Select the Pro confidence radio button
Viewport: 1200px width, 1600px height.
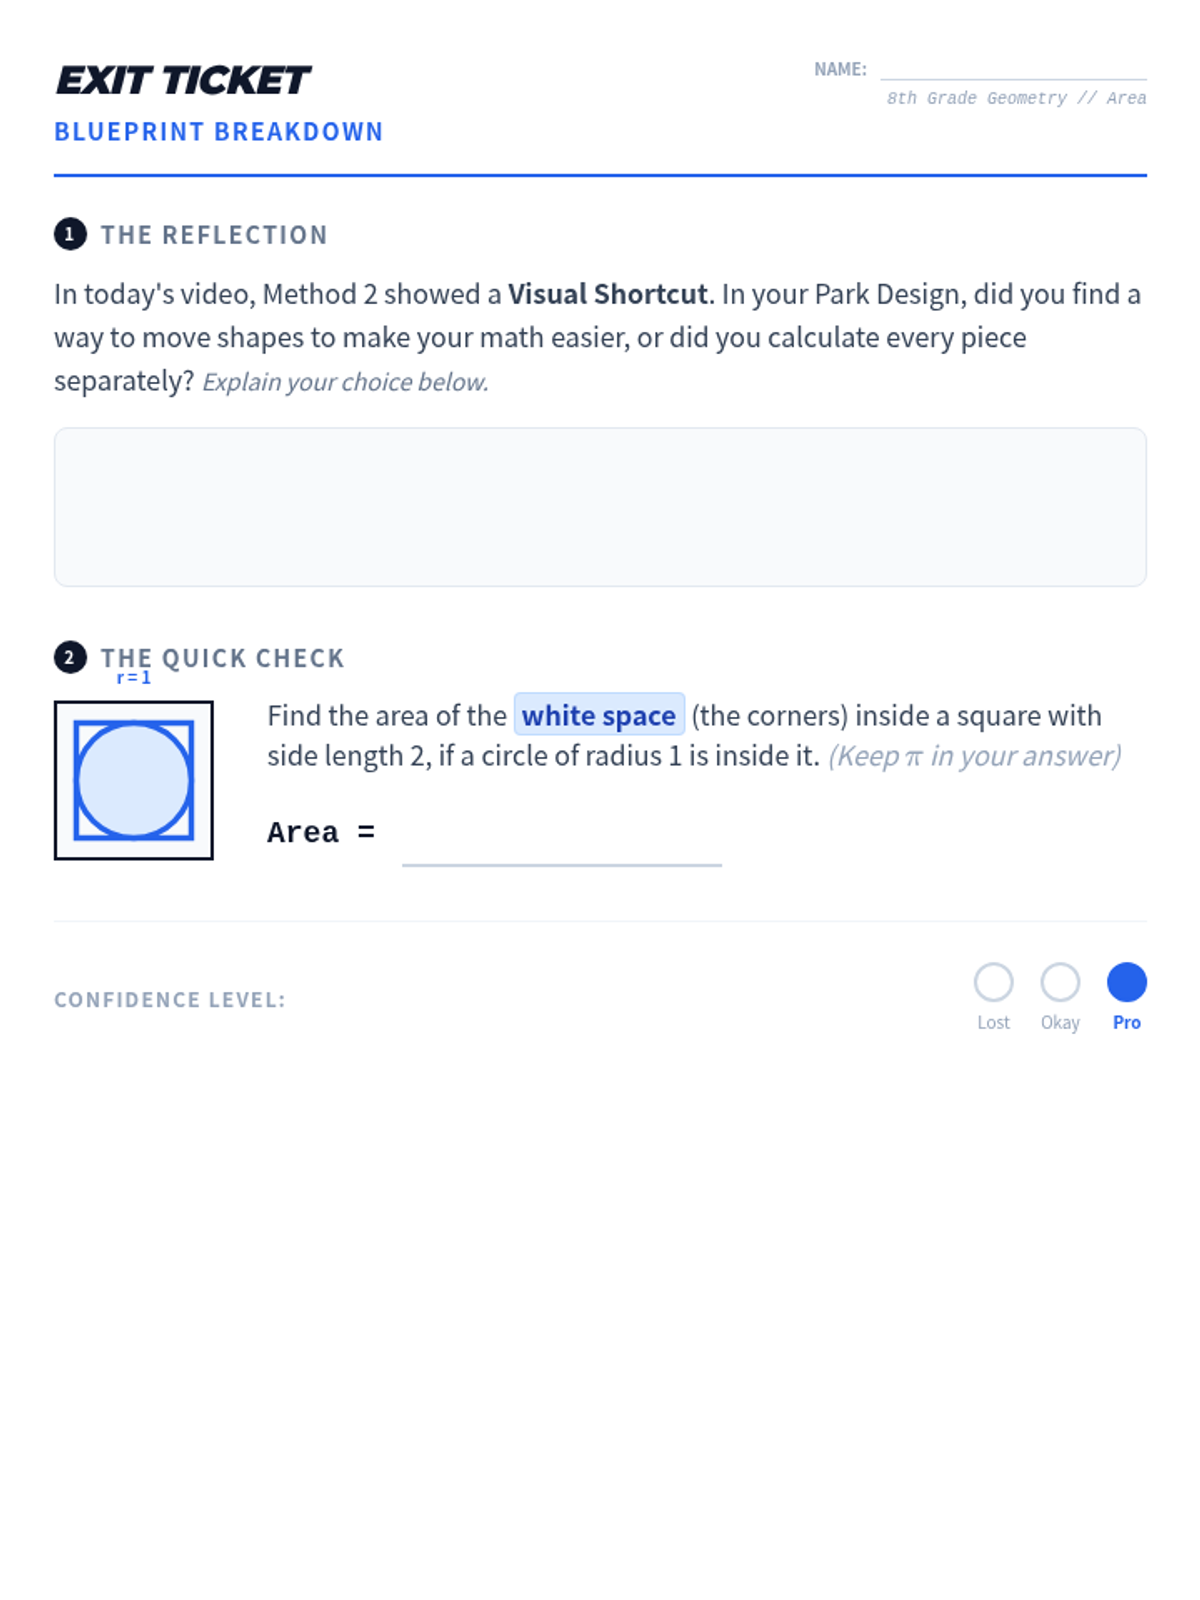tap(1126, 982)
